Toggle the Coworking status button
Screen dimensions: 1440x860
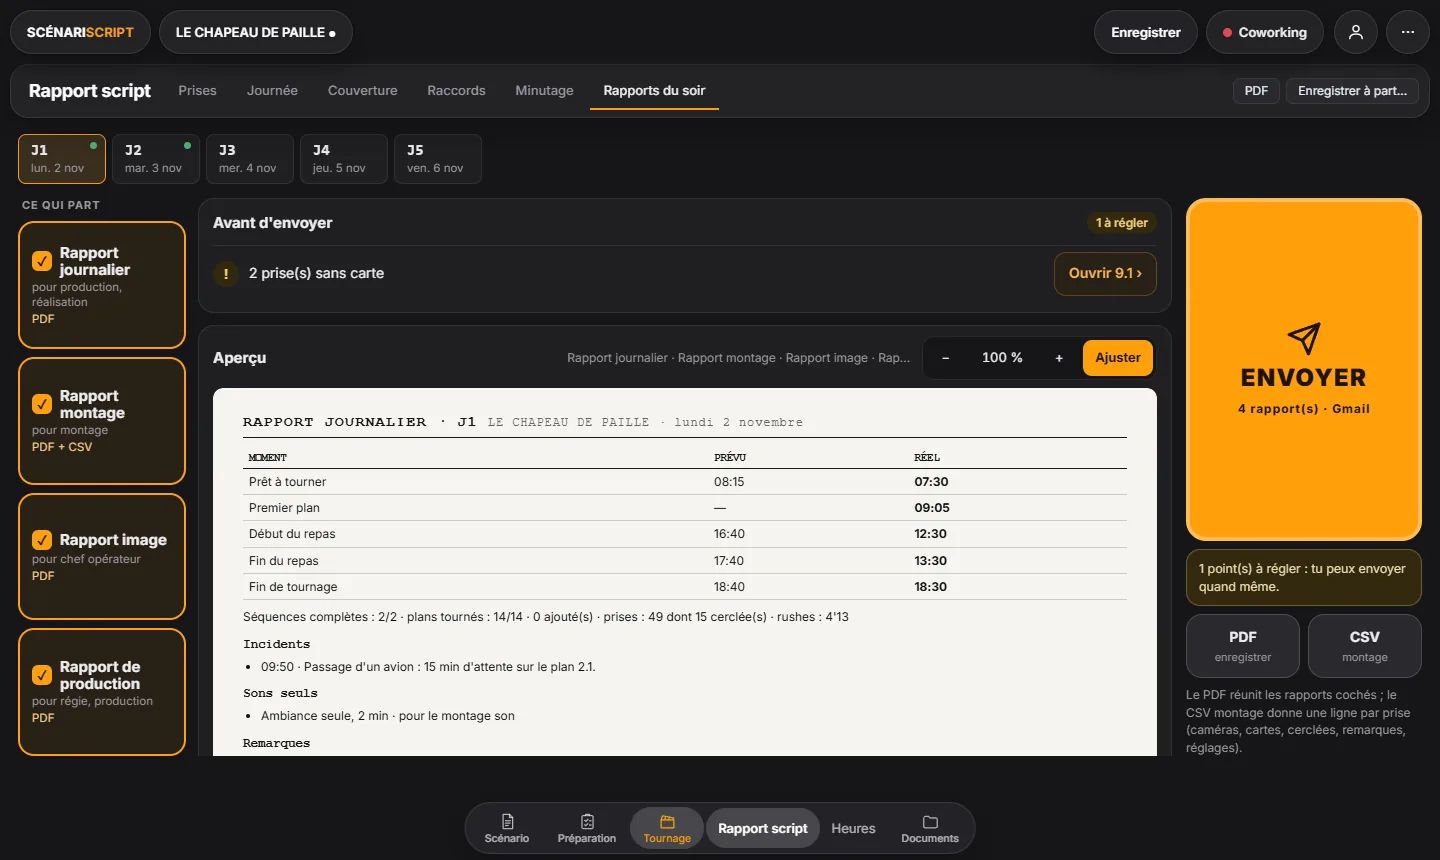(1265, 32)
